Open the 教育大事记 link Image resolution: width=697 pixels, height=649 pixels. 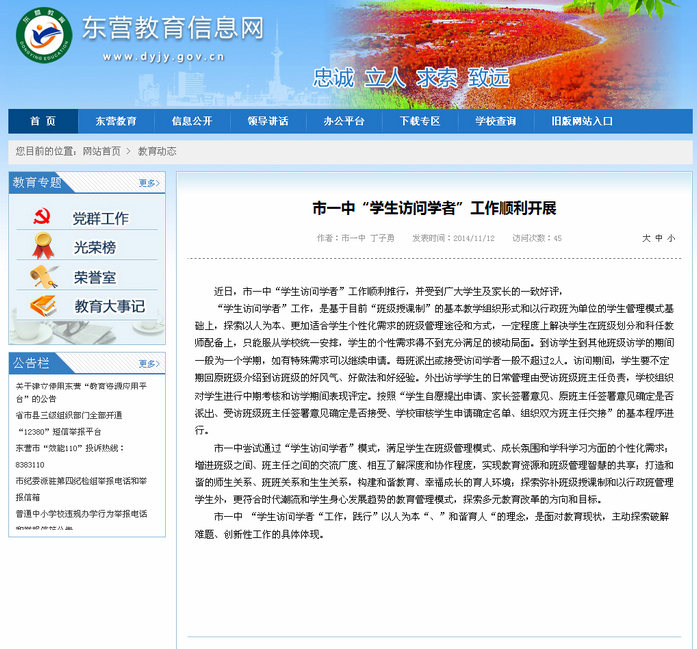tap(109, 306)
